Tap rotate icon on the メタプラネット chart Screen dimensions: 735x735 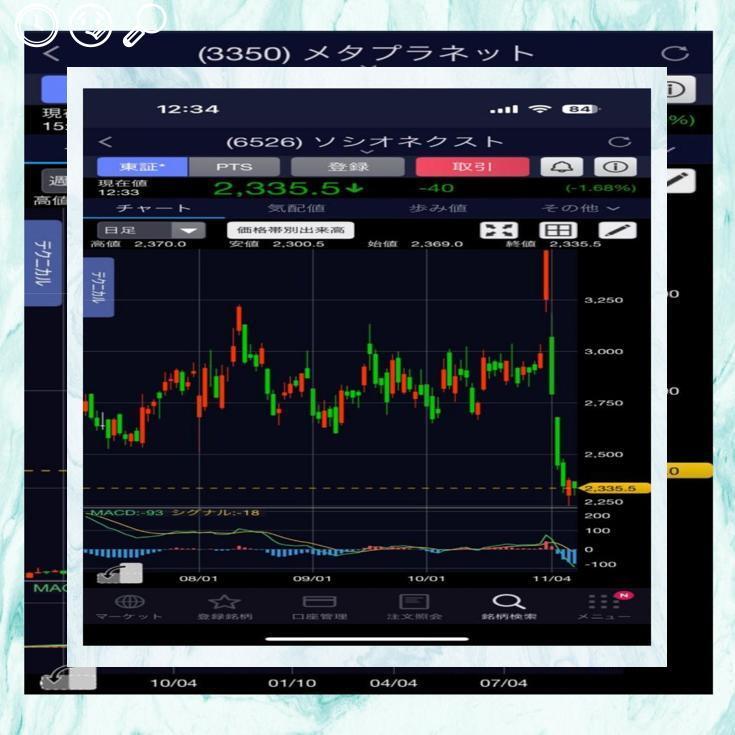(x=68, y=679)
